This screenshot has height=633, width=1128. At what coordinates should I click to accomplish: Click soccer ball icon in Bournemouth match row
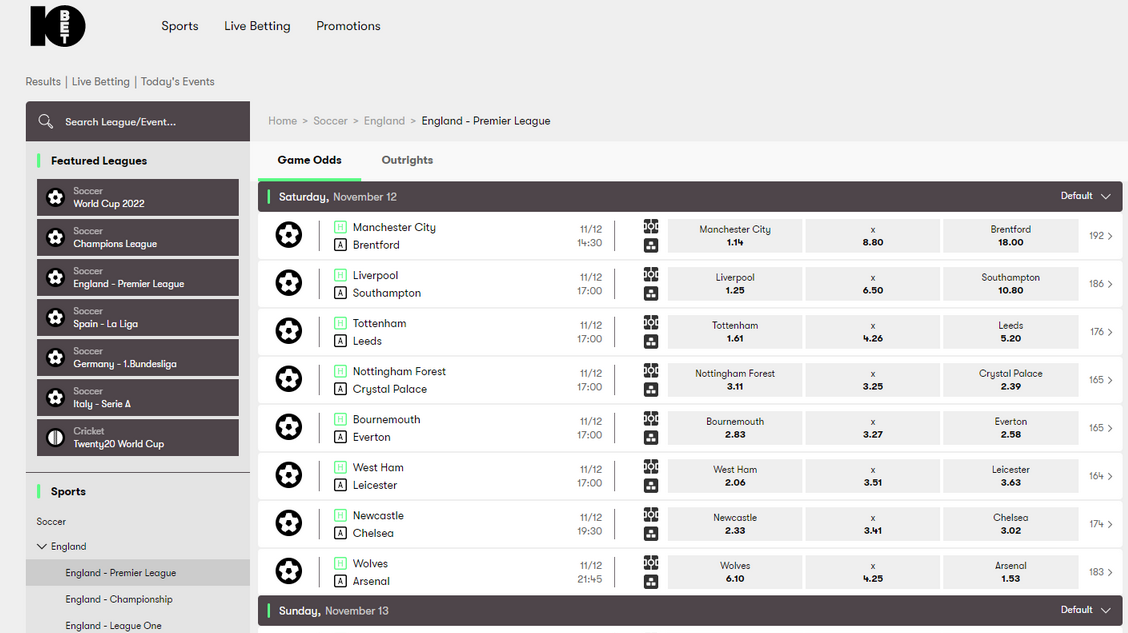(x=288, y=427)
